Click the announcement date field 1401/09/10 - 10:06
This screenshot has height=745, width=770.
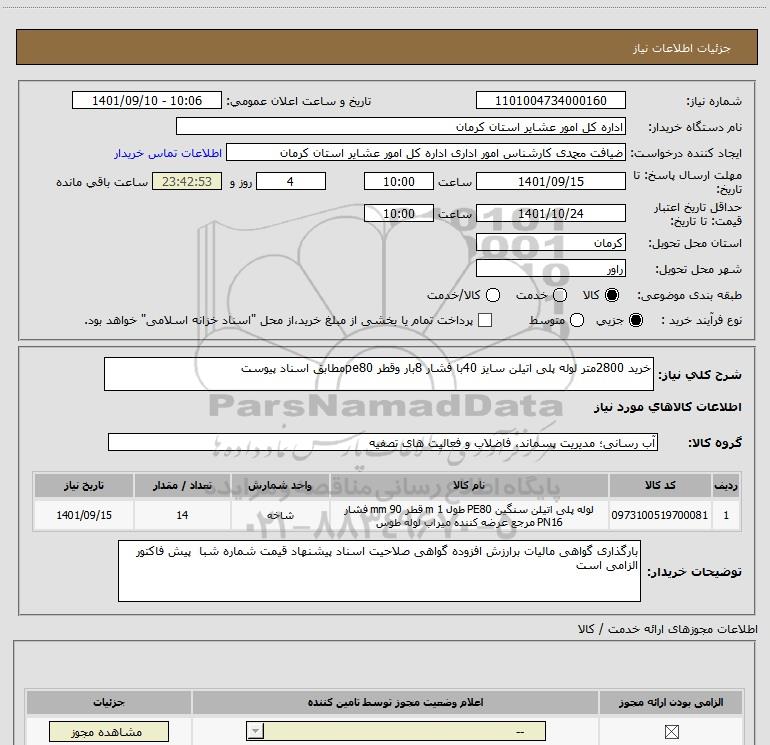coord(147,101)
